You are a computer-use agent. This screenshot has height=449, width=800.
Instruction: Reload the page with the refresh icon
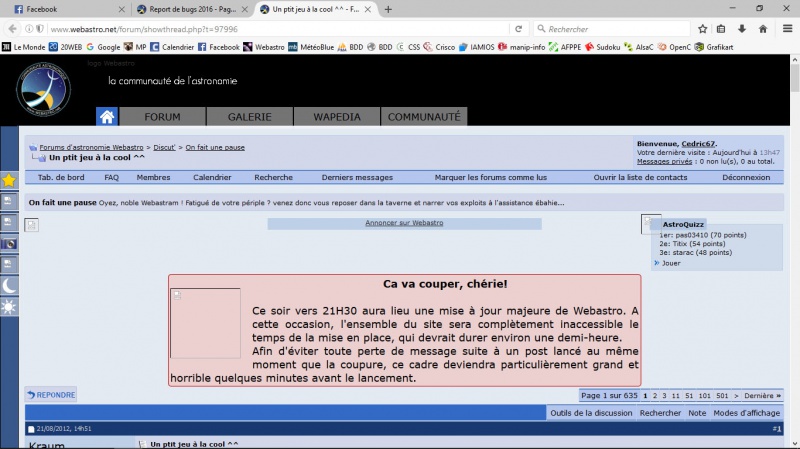(518, 29)
